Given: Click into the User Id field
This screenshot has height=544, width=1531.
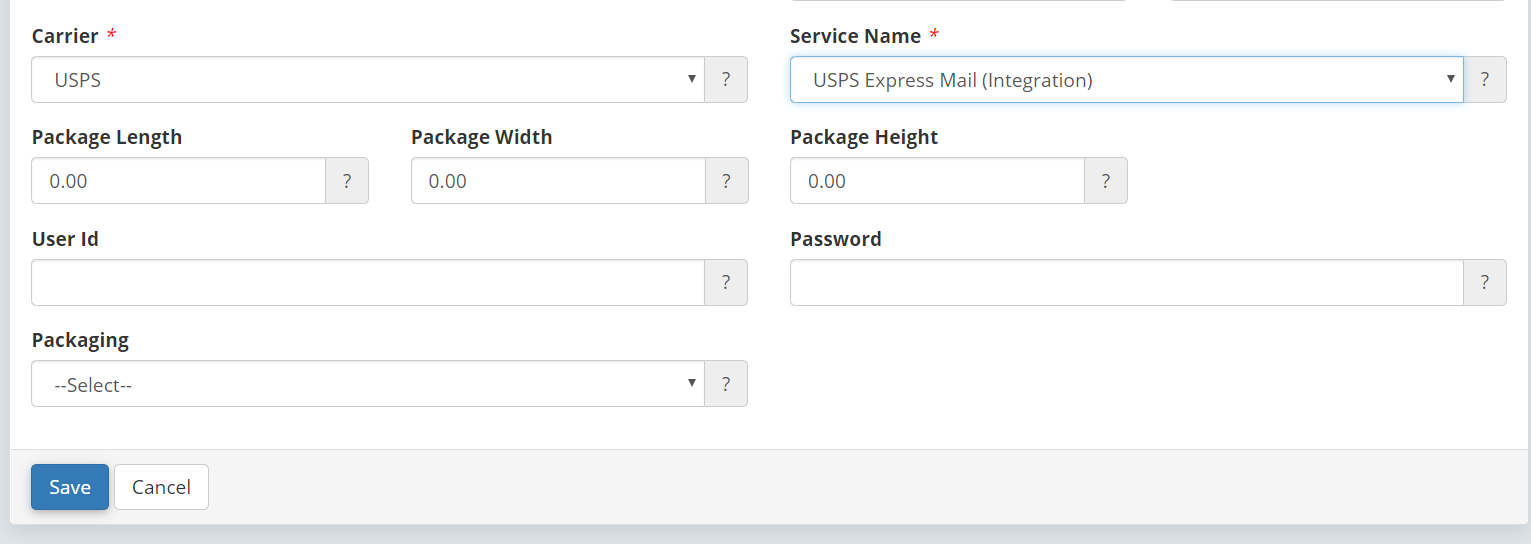Looking at the screenshot, I should click(368, 283).
